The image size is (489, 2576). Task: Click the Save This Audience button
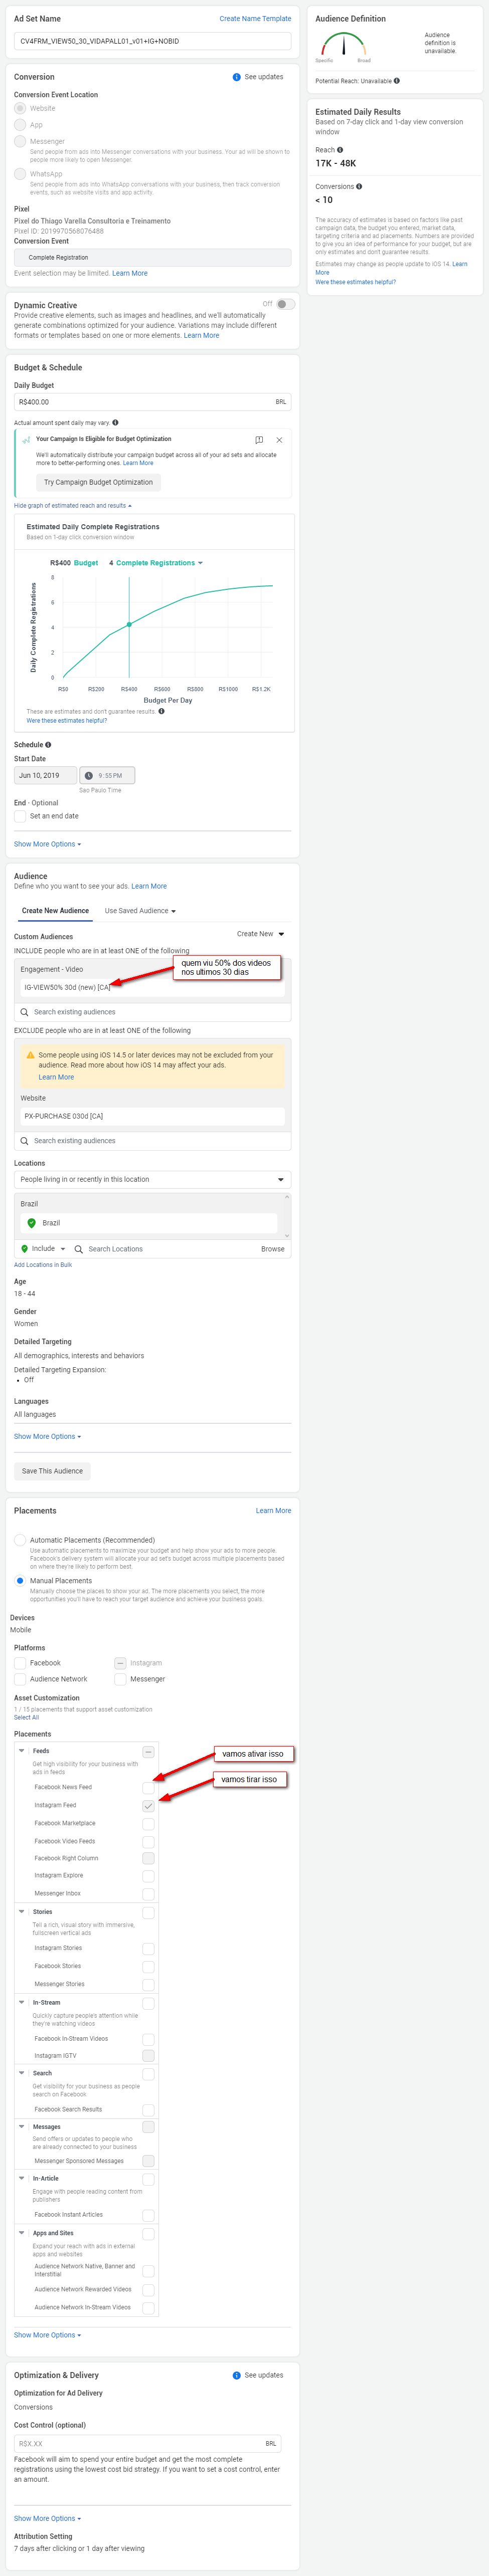tap(52, 1471)
